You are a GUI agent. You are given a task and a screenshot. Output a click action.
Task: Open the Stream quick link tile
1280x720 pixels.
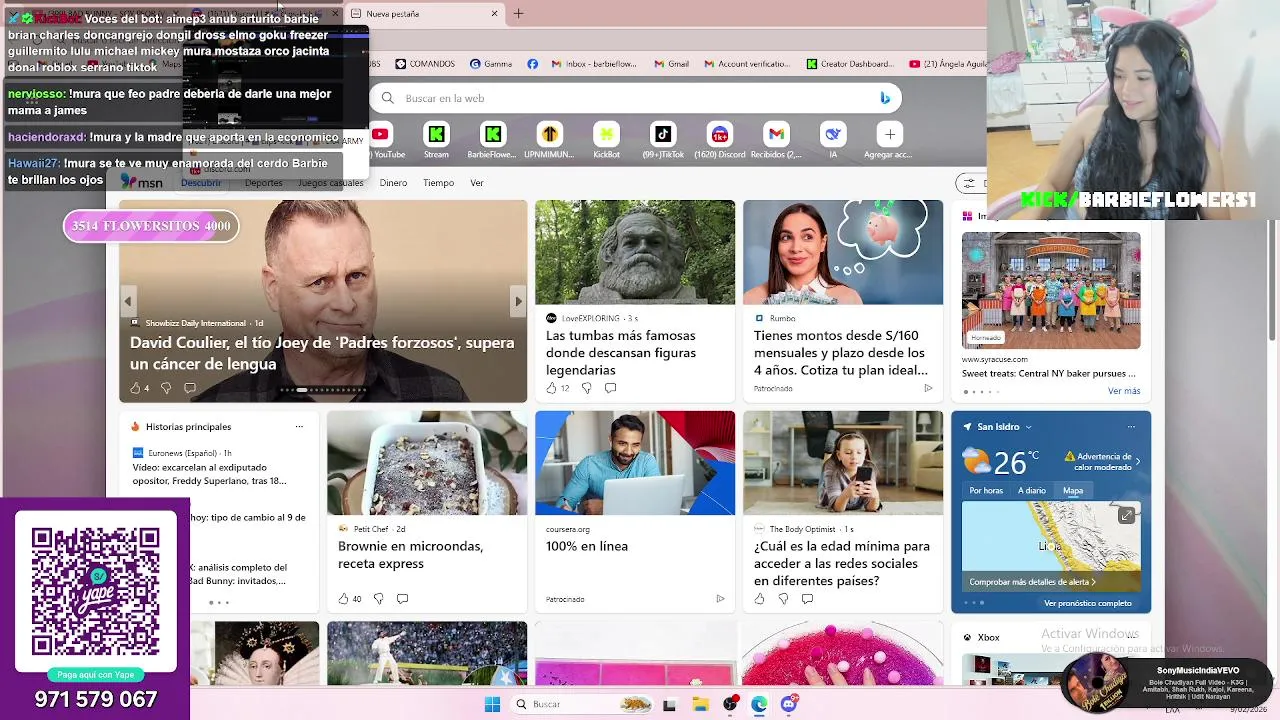(x=436, y=141)
